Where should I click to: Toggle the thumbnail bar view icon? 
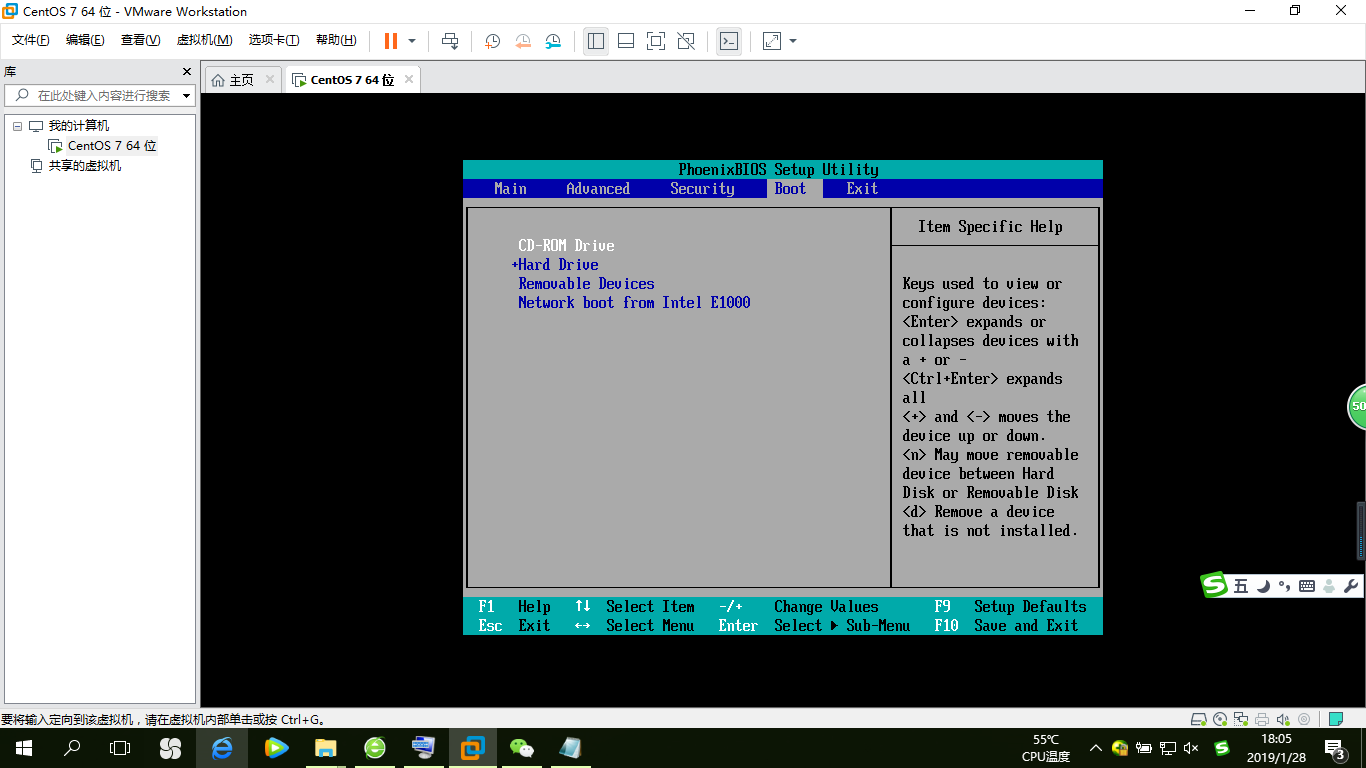click(x=626, y=41)
